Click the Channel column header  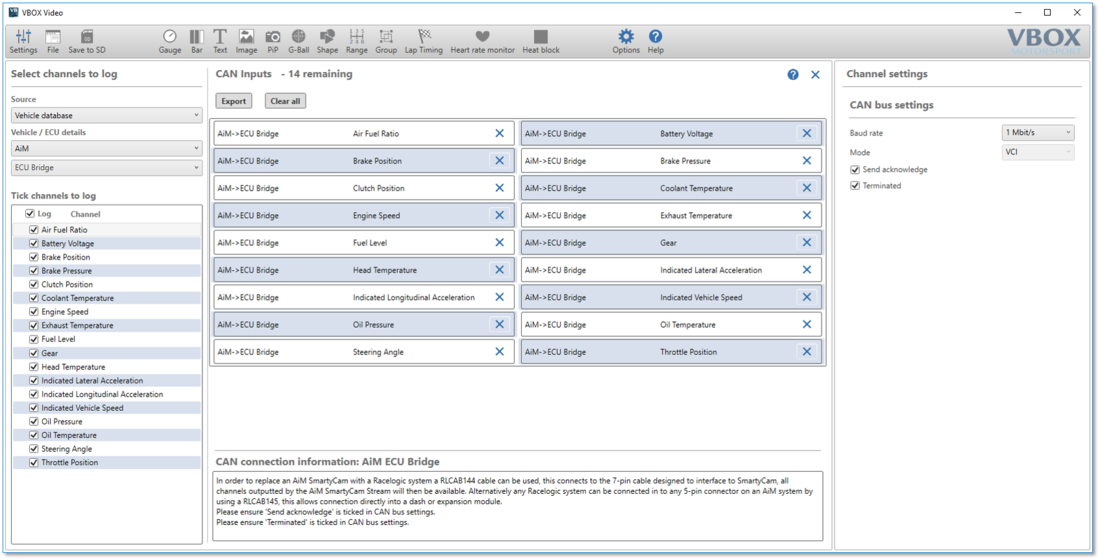coord(85,214)
